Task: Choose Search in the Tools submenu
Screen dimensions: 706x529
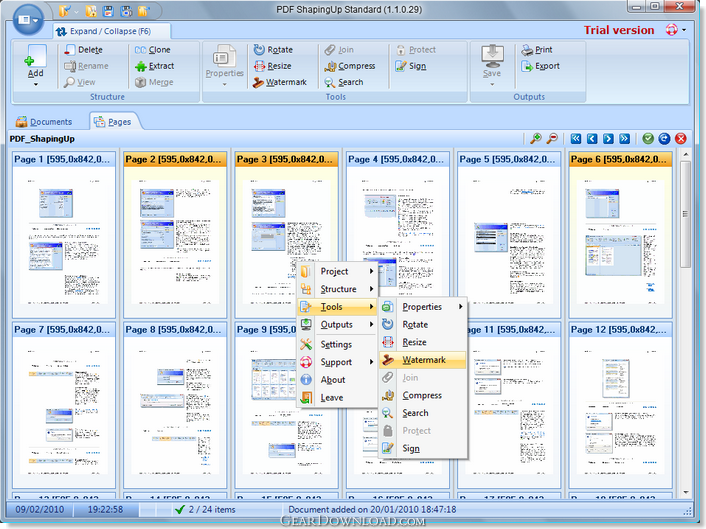Action: [x=423, y=413]
